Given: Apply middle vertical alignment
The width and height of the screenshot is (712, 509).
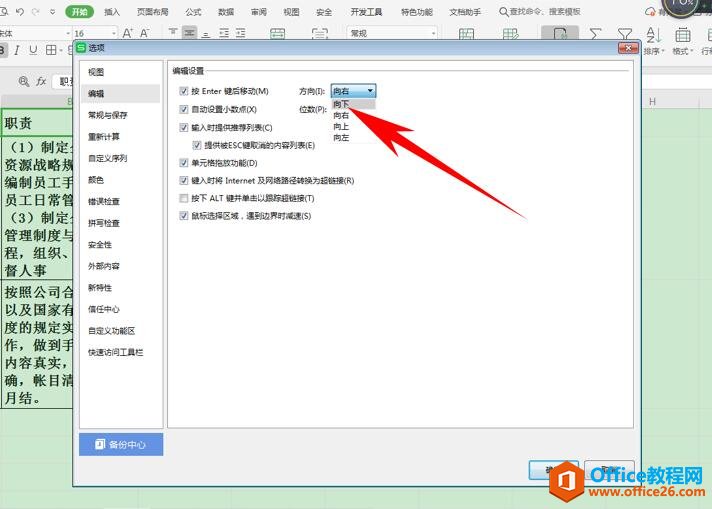Looking at the screenshot, I should coord(189,33).
